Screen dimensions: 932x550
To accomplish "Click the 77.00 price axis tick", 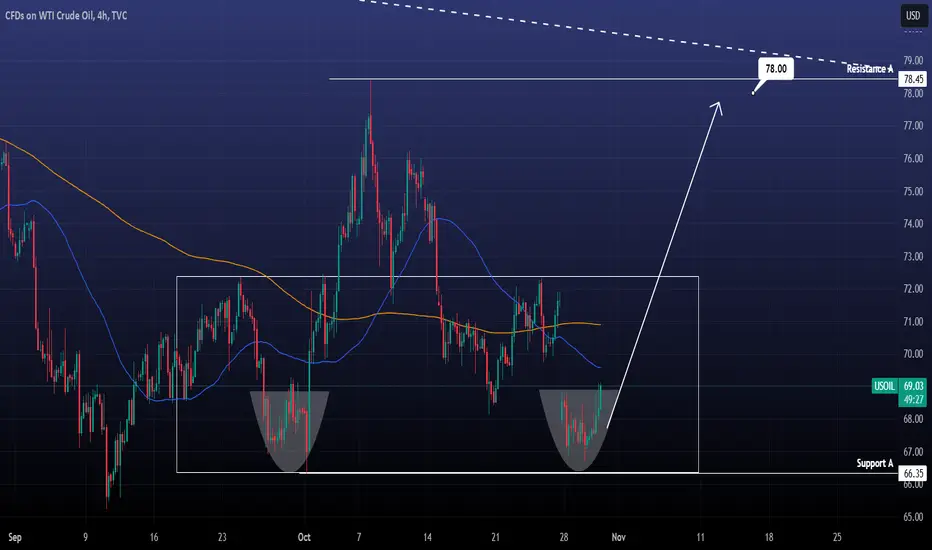I will [913, 126].
